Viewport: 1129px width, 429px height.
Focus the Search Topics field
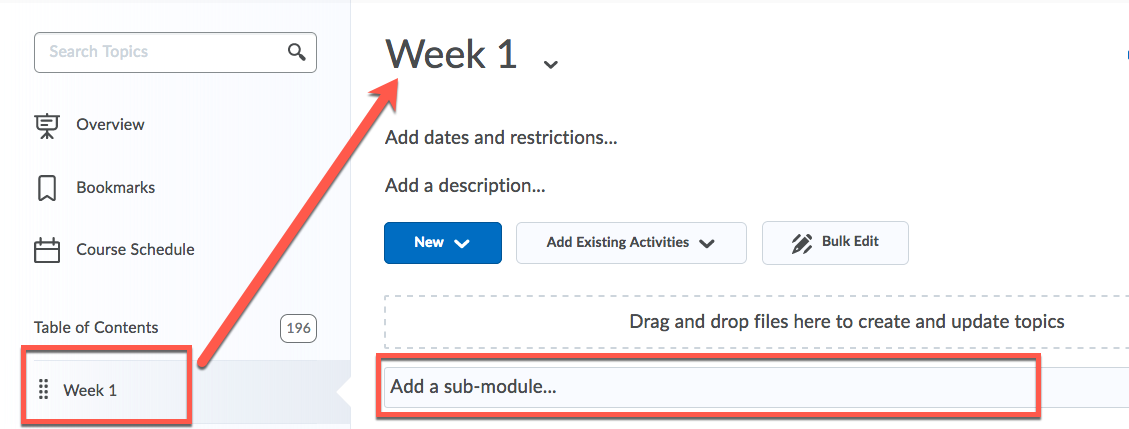click(160, 52)
